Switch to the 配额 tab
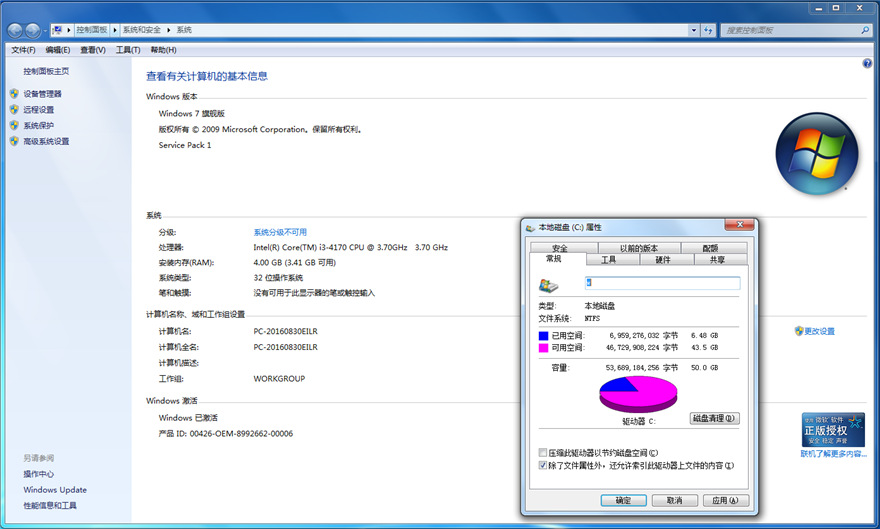This screenshot has width=880, height=529. (x=714, y=248)
